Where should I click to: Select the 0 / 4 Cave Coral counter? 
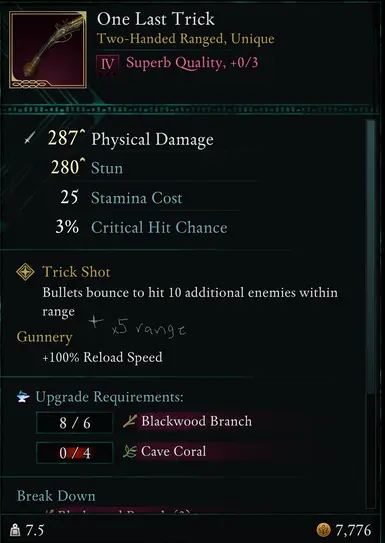tap(74, 453)
